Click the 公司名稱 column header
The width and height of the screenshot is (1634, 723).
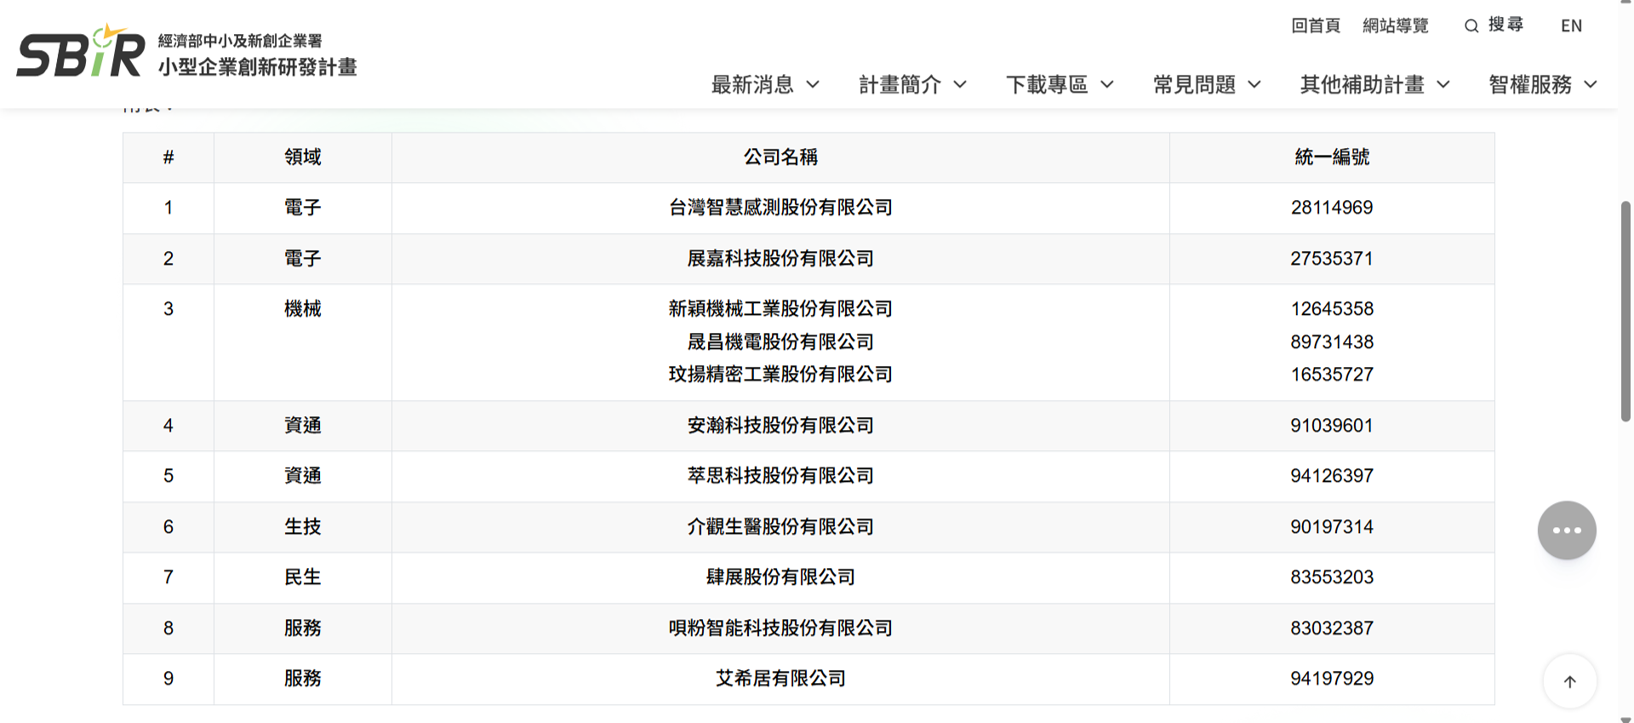point(780,157)
